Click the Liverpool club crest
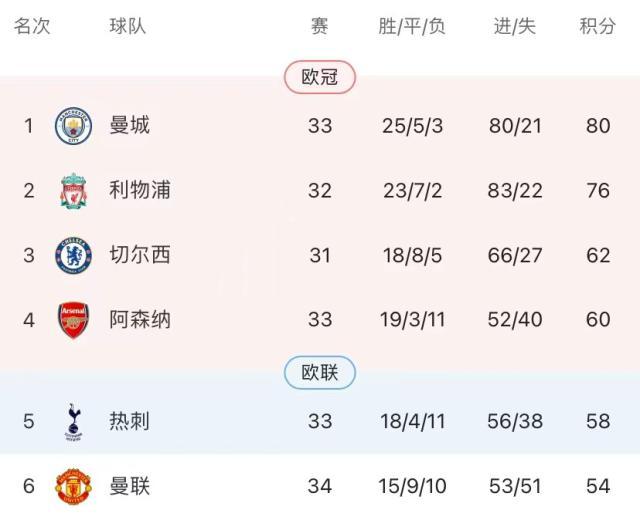Image resolution: width=640 pixels, height=520 pixels. click(x=73, y=190)
